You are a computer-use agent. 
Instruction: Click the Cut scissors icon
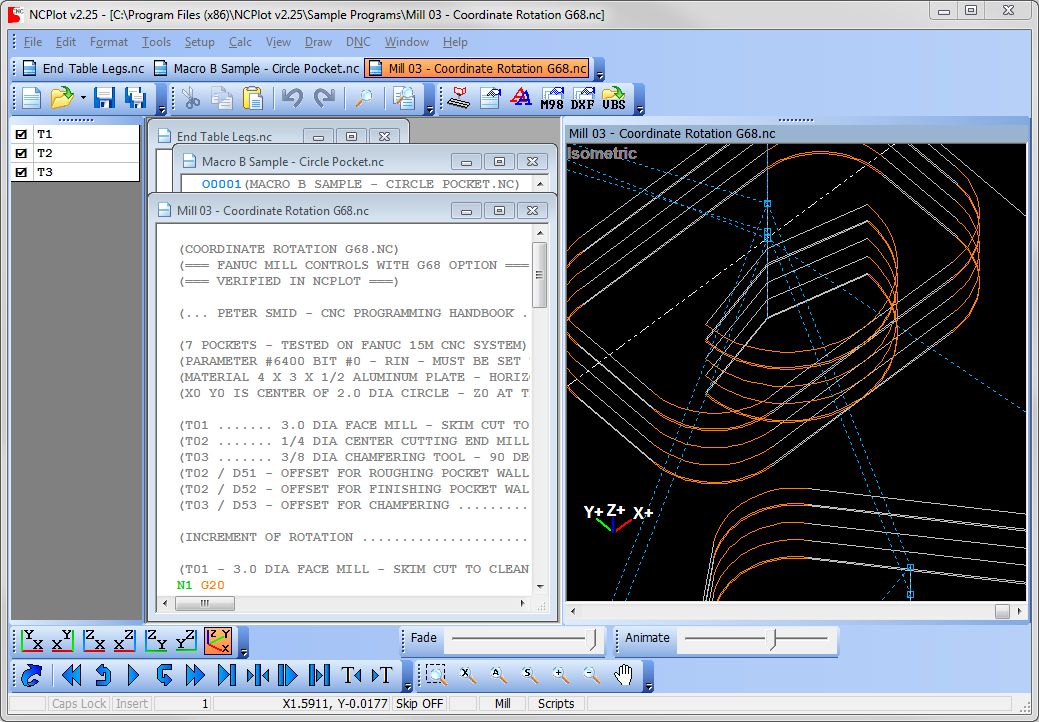click(x=191, y=98)
